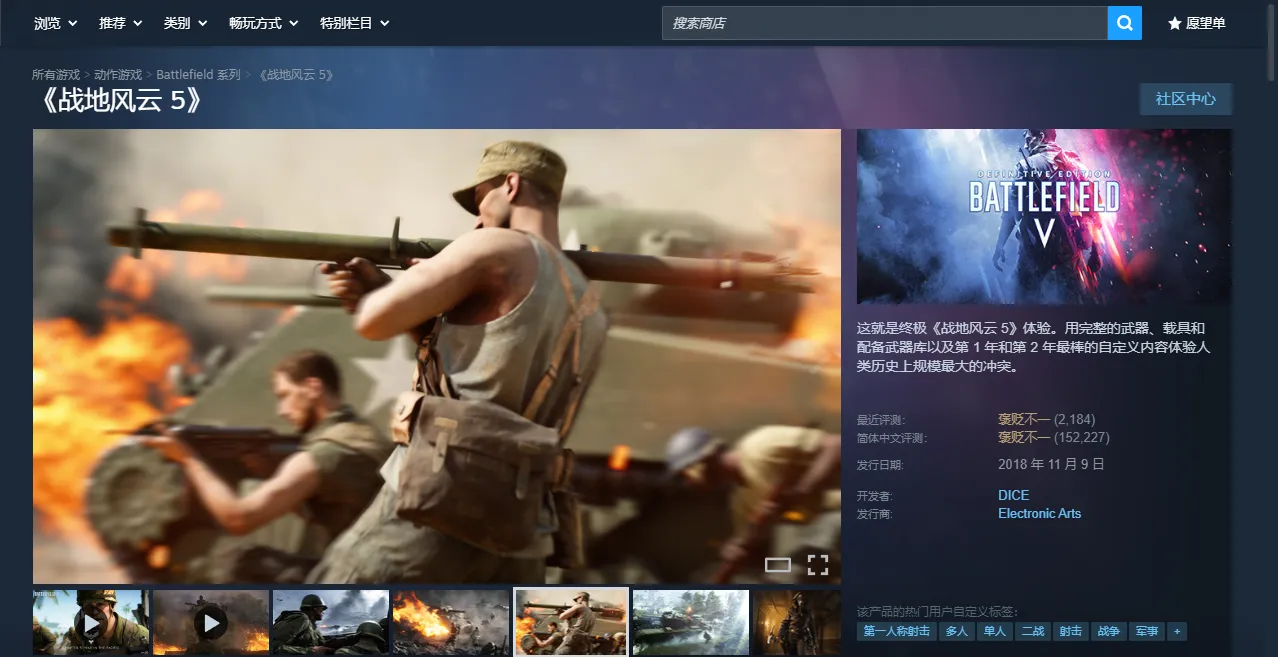
Task: Toggle theater mode rectangle icon
Action: [777, 565]
